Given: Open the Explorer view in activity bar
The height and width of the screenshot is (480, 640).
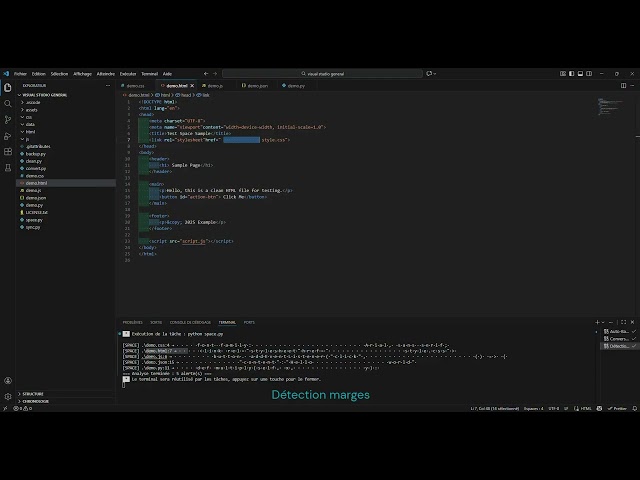Looking at the screenshot, I should tap(7, 88).
